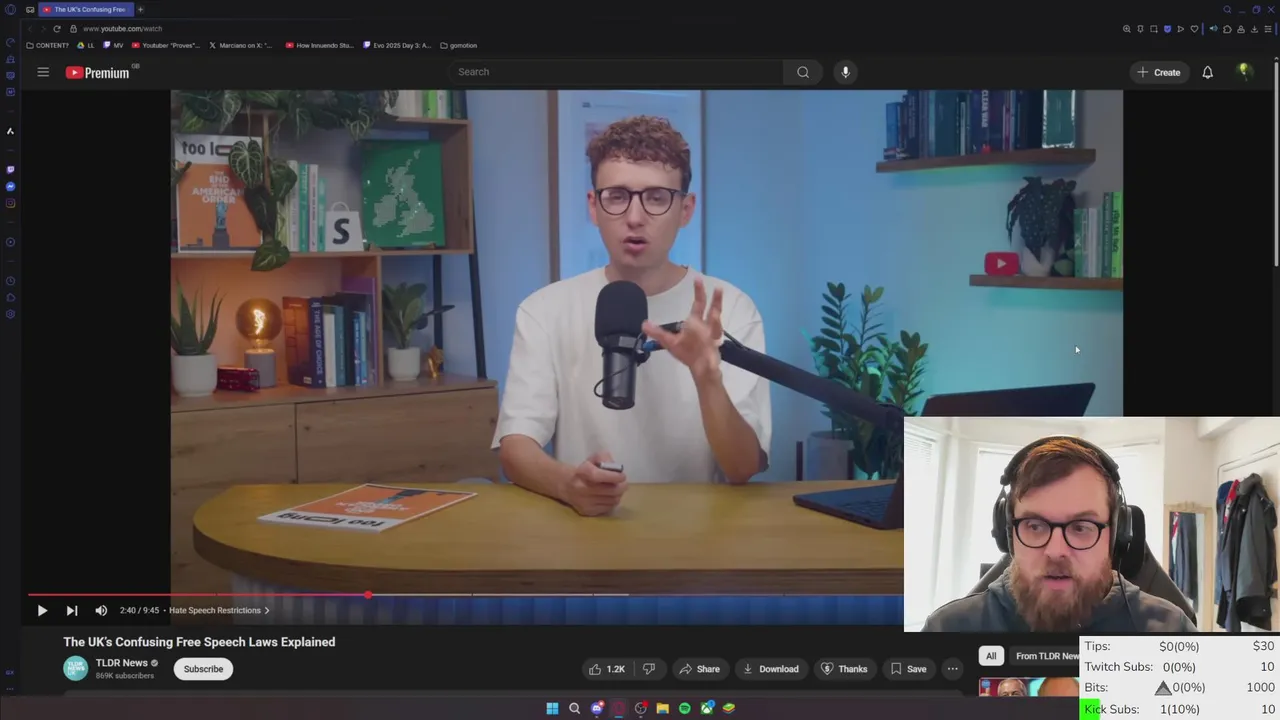Viewport: 1280px width, 720px height.
Task: Open sidebar history clock icon
Action: click(10, 281)
